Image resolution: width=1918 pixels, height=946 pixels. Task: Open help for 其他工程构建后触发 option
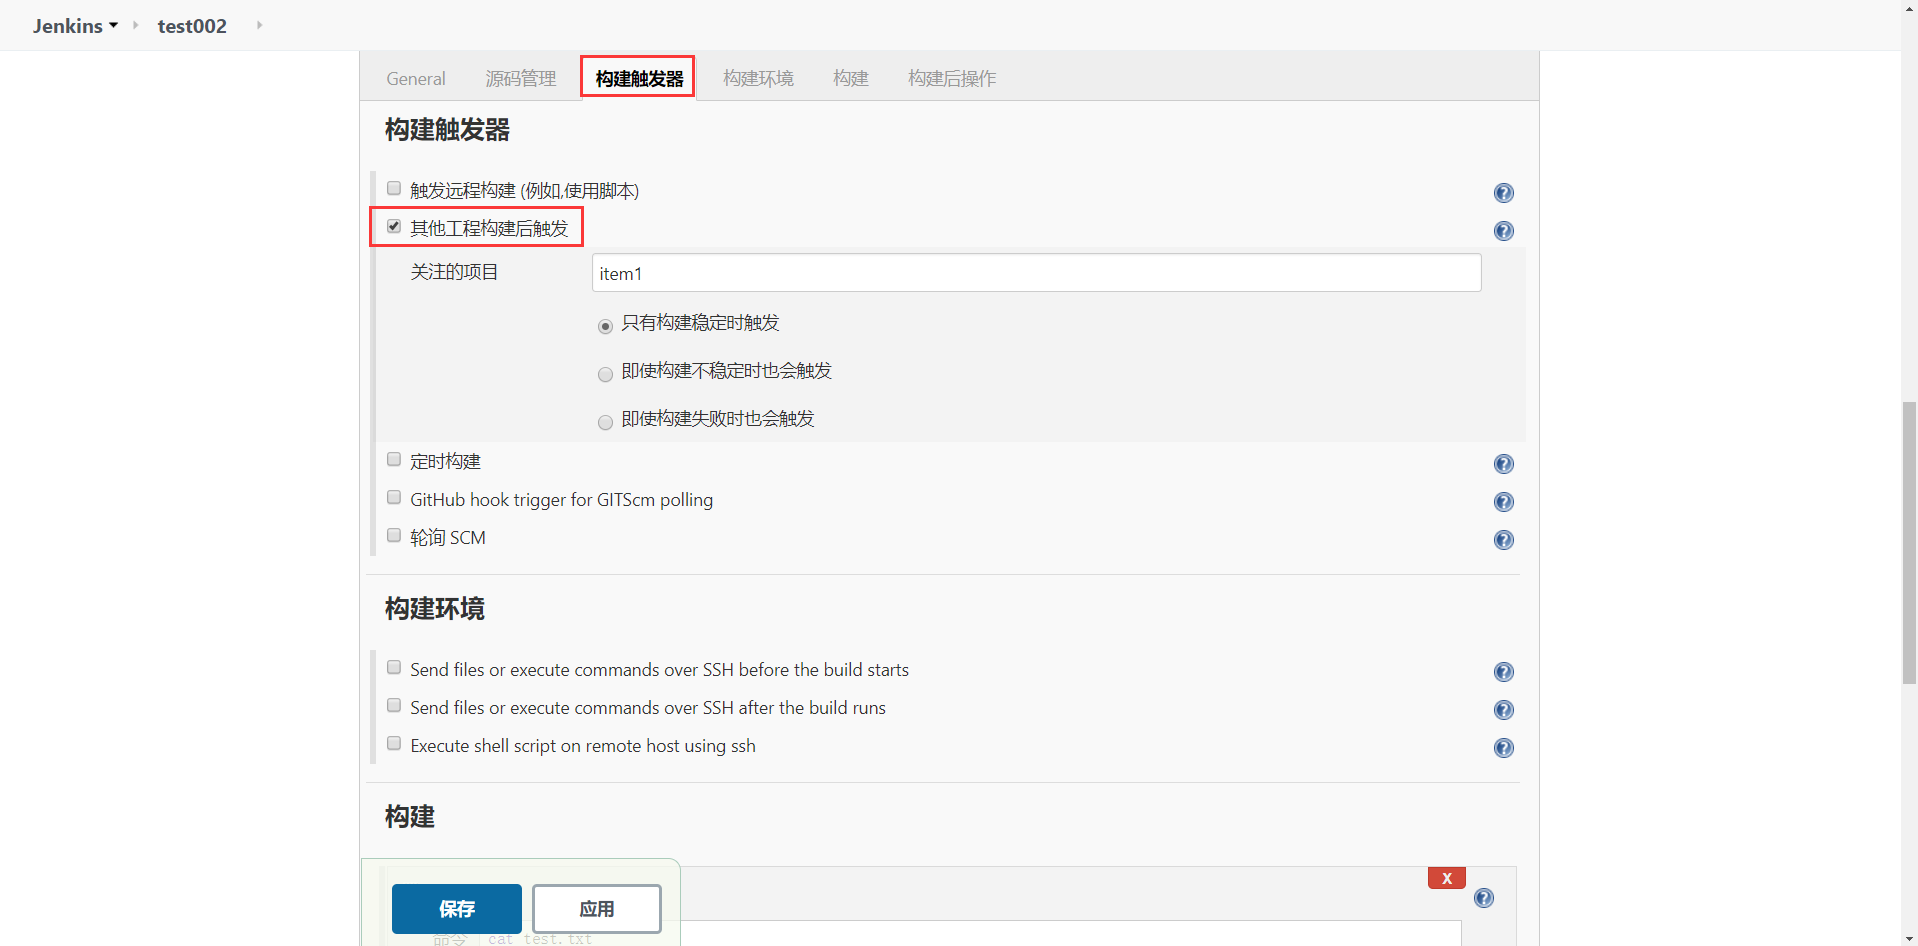[1503, 231]
